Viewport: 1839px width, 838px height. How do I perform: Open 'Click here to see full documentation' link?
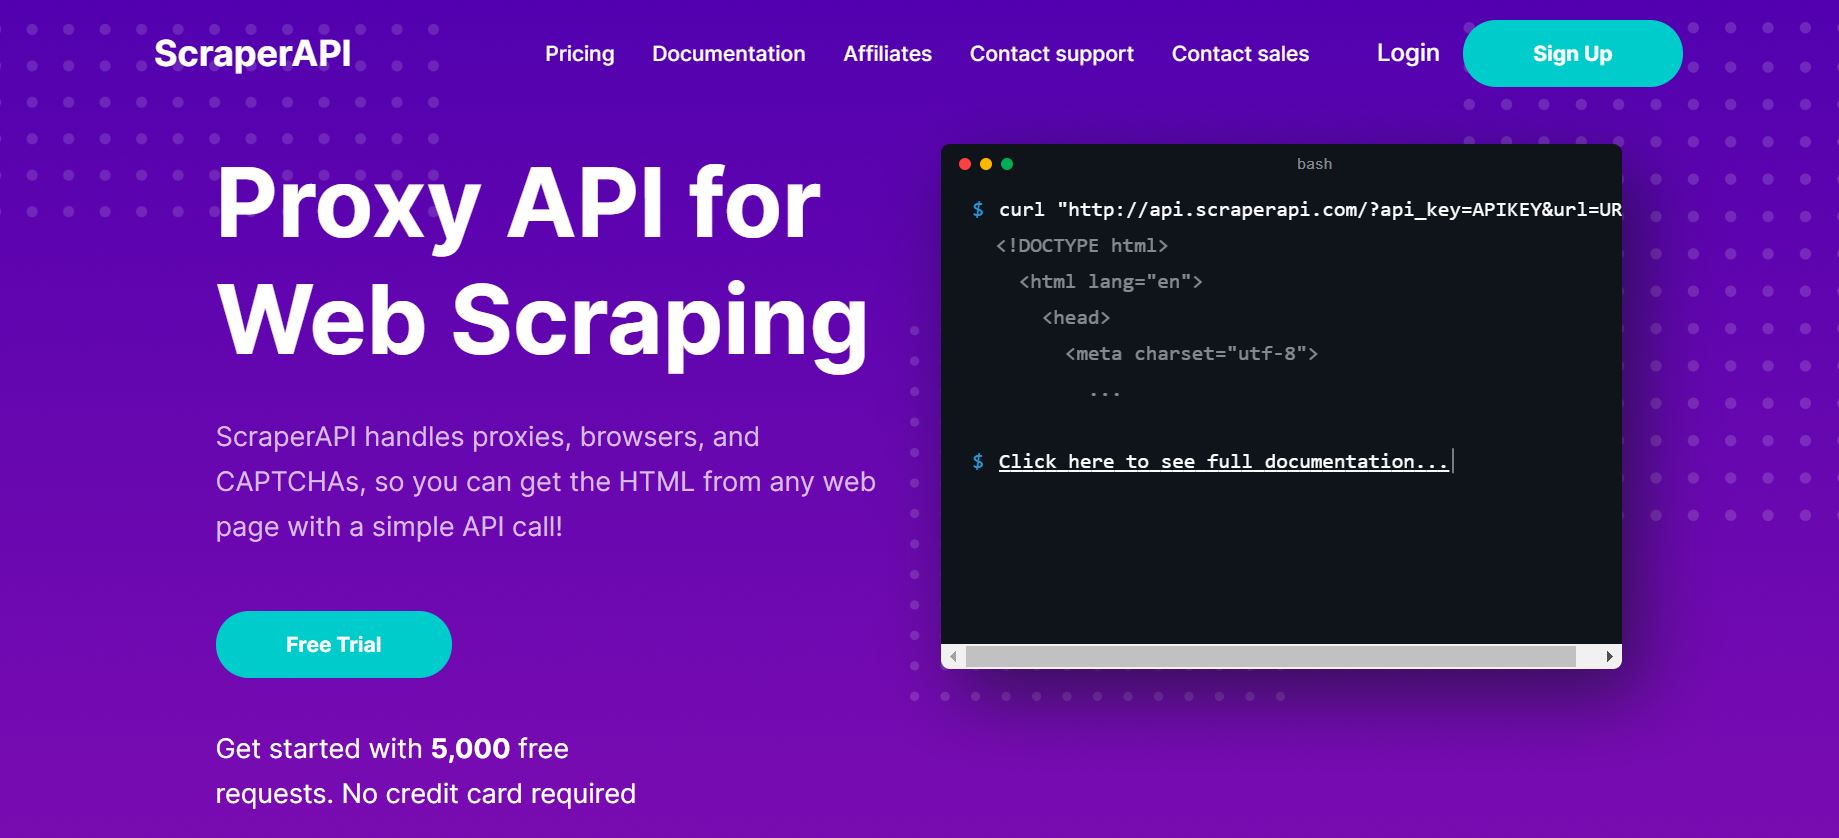point(1222,461)
